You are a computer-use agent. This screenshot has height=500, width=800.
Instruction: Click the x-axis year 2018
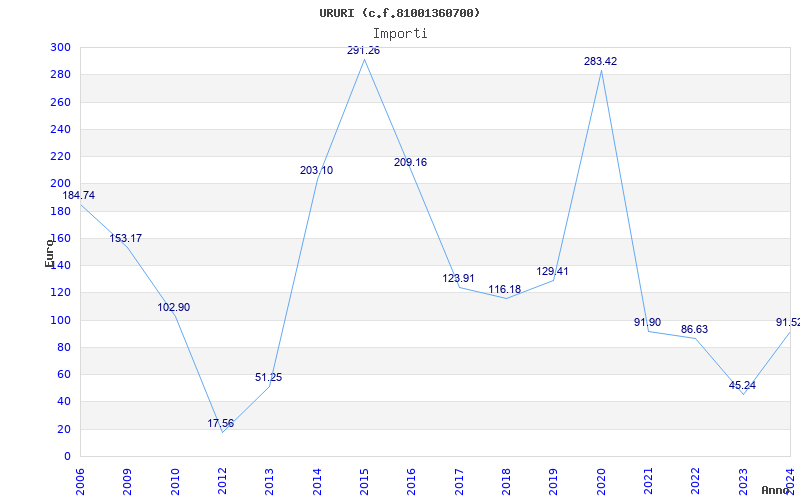pos(506,482)
